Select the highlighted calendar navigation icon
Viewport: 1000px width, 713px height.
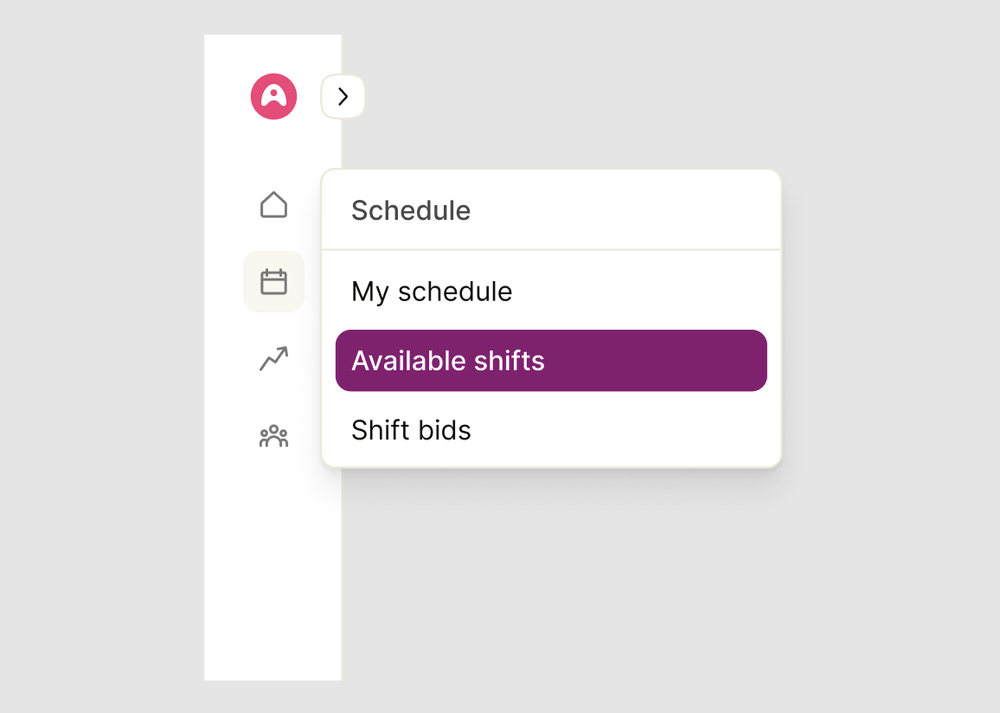coord(272,281)
